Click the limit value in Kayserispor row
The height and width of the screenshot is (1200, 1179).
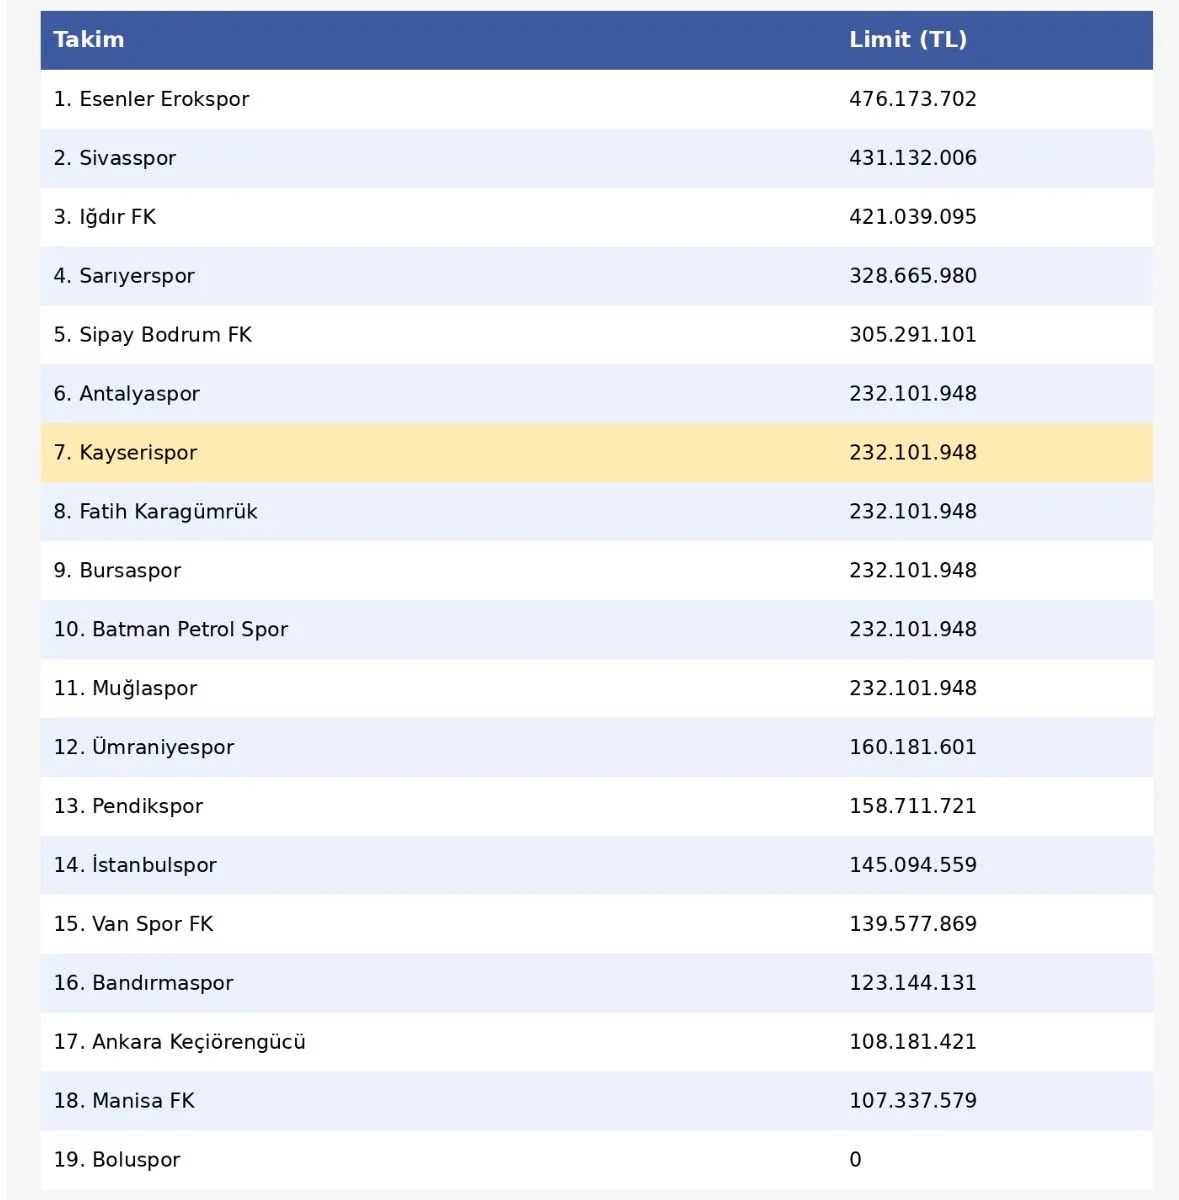click(x=912, y=453)
